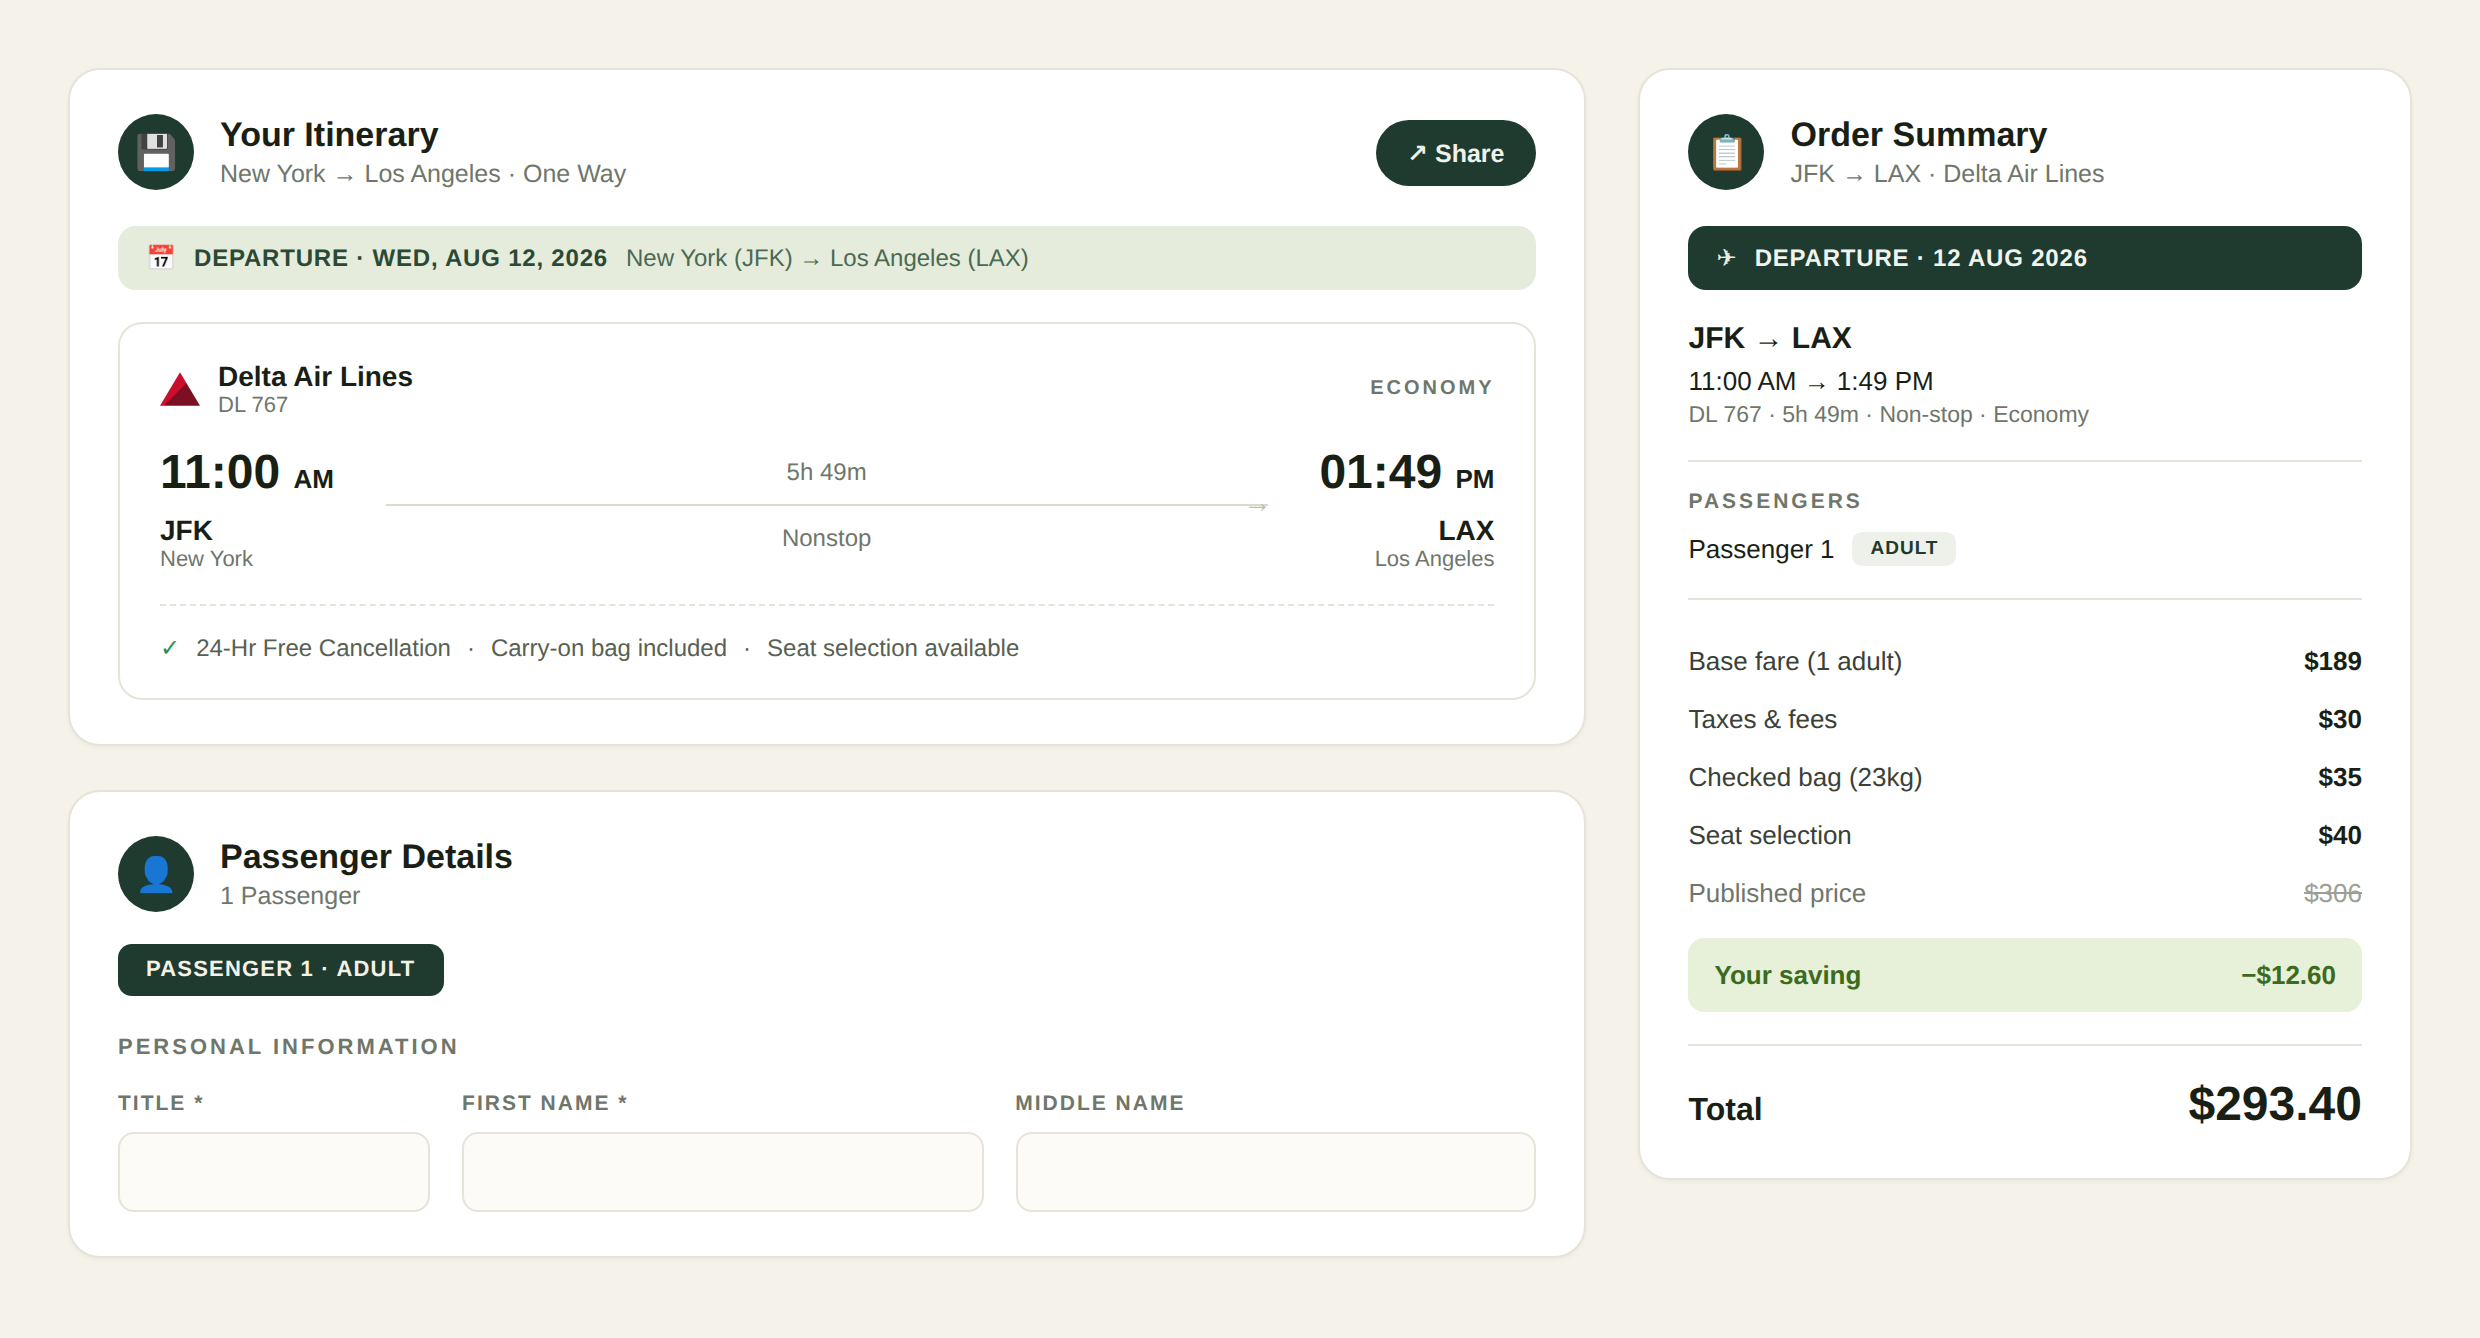Image resolution: width=2480 pixels, height=1338 pixels.
Task: Click the itinerary floppy disk icon
Action: pyautogui.click(x=156, y=152)
